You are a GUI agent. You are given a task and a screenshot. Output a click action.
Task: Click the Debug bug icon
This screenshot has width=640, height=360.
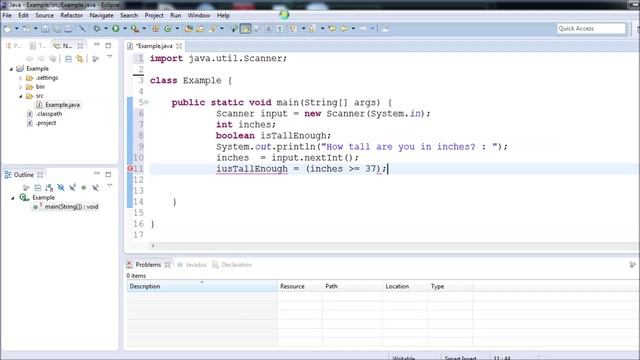(97, 29)
